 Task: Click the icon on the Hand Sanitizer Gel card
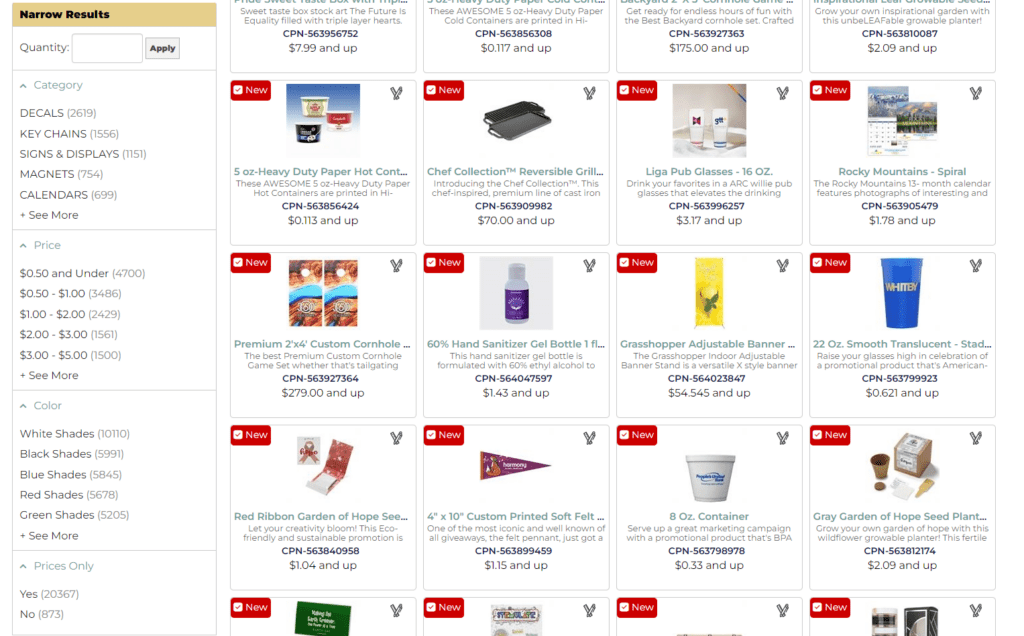(x=590, y=266)
